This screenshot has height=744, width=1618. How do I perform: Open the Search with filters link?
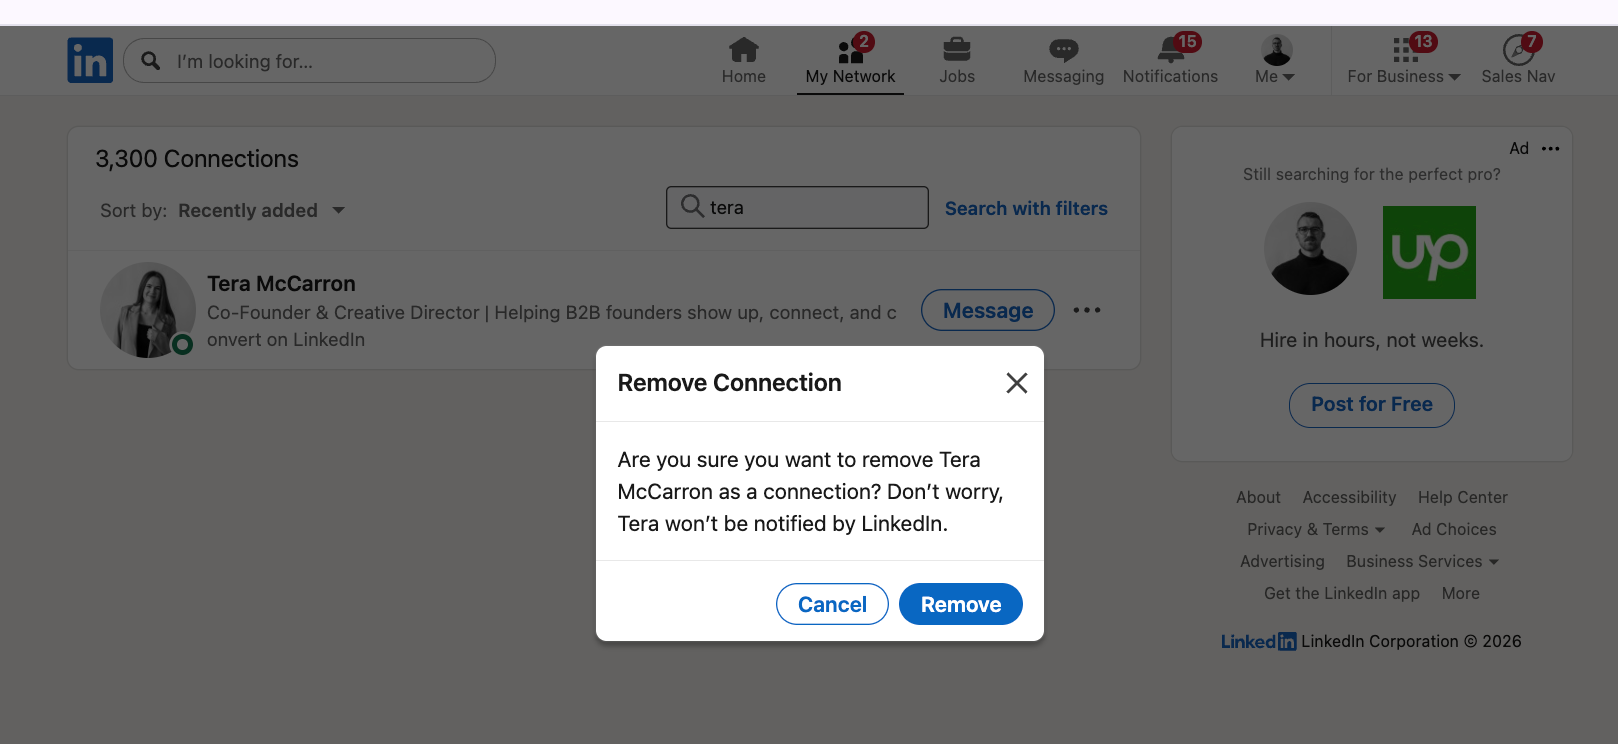coord(1026,208)
